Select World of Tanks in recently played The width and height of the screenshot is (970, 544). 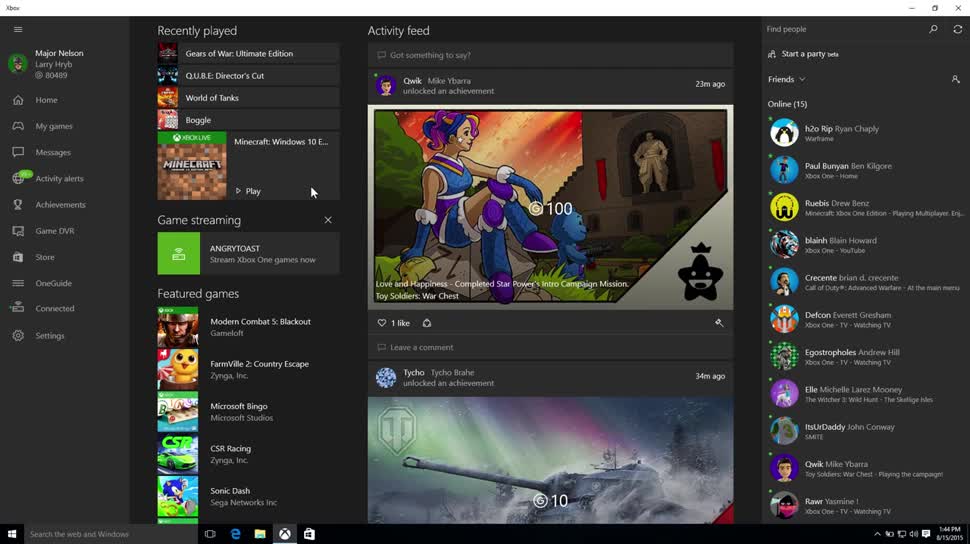point(248,98)
